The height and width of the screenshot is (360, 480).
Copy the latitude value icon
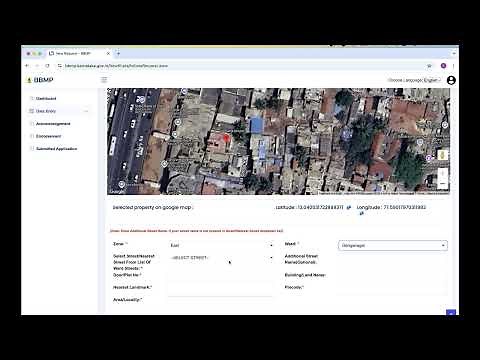pos(349,207)
